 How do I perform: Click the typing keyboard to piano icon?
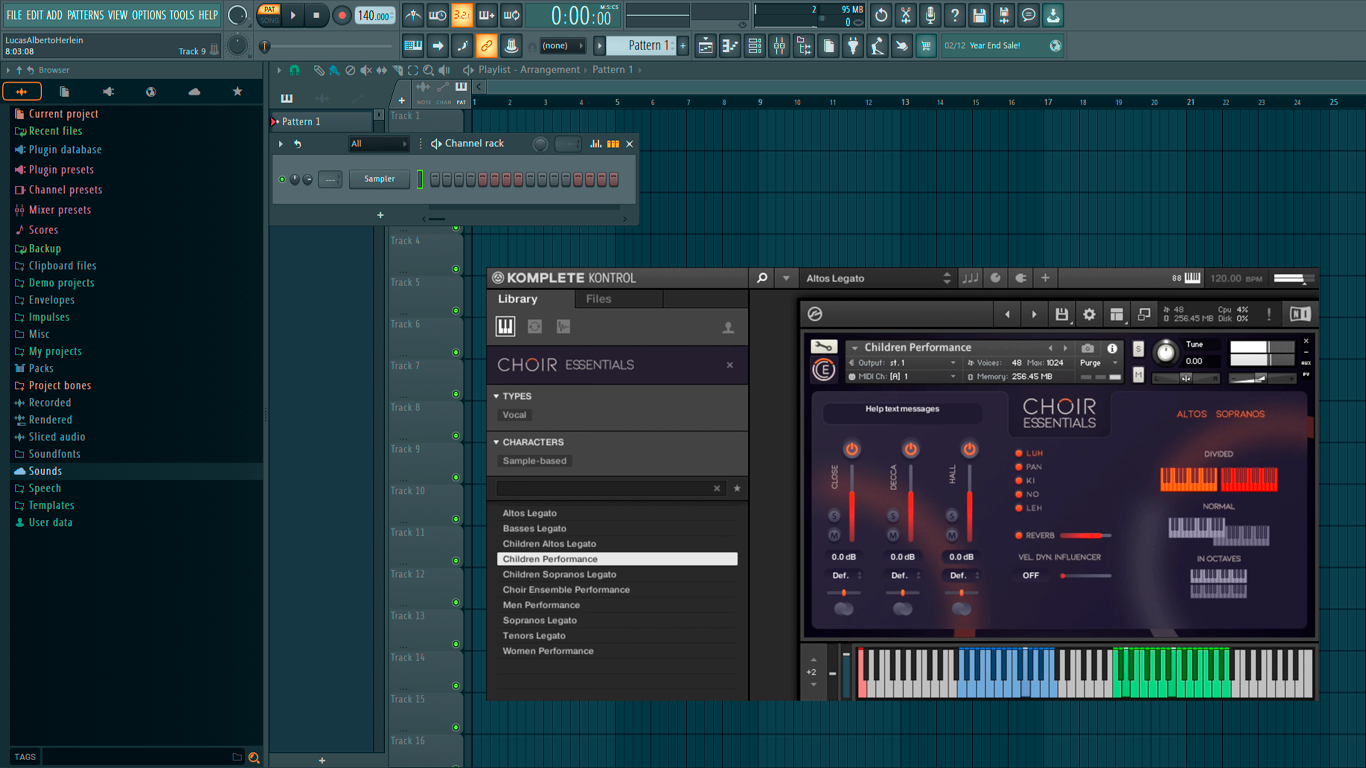(413, 46)
